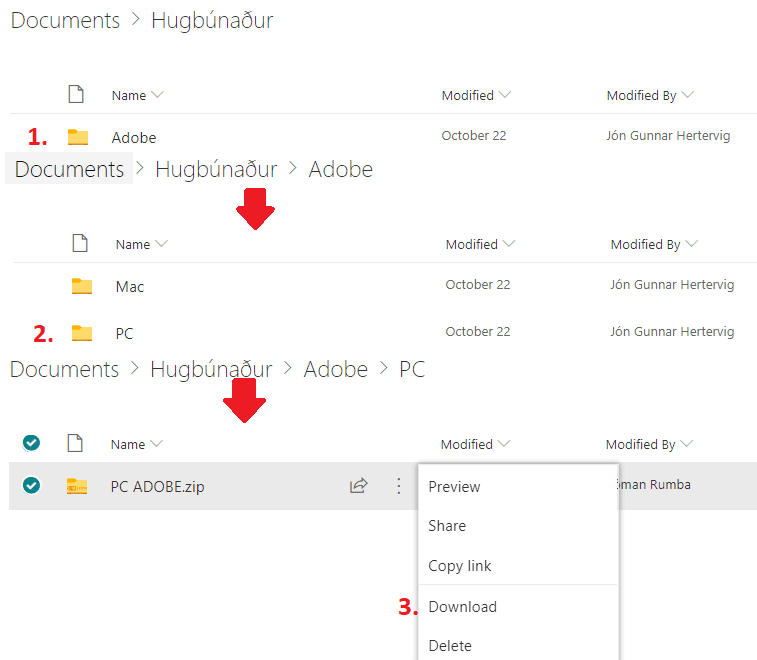Viewport: 757px width, 660px height.
Task: Click the Mac folder icon
Action: point(82,286)
